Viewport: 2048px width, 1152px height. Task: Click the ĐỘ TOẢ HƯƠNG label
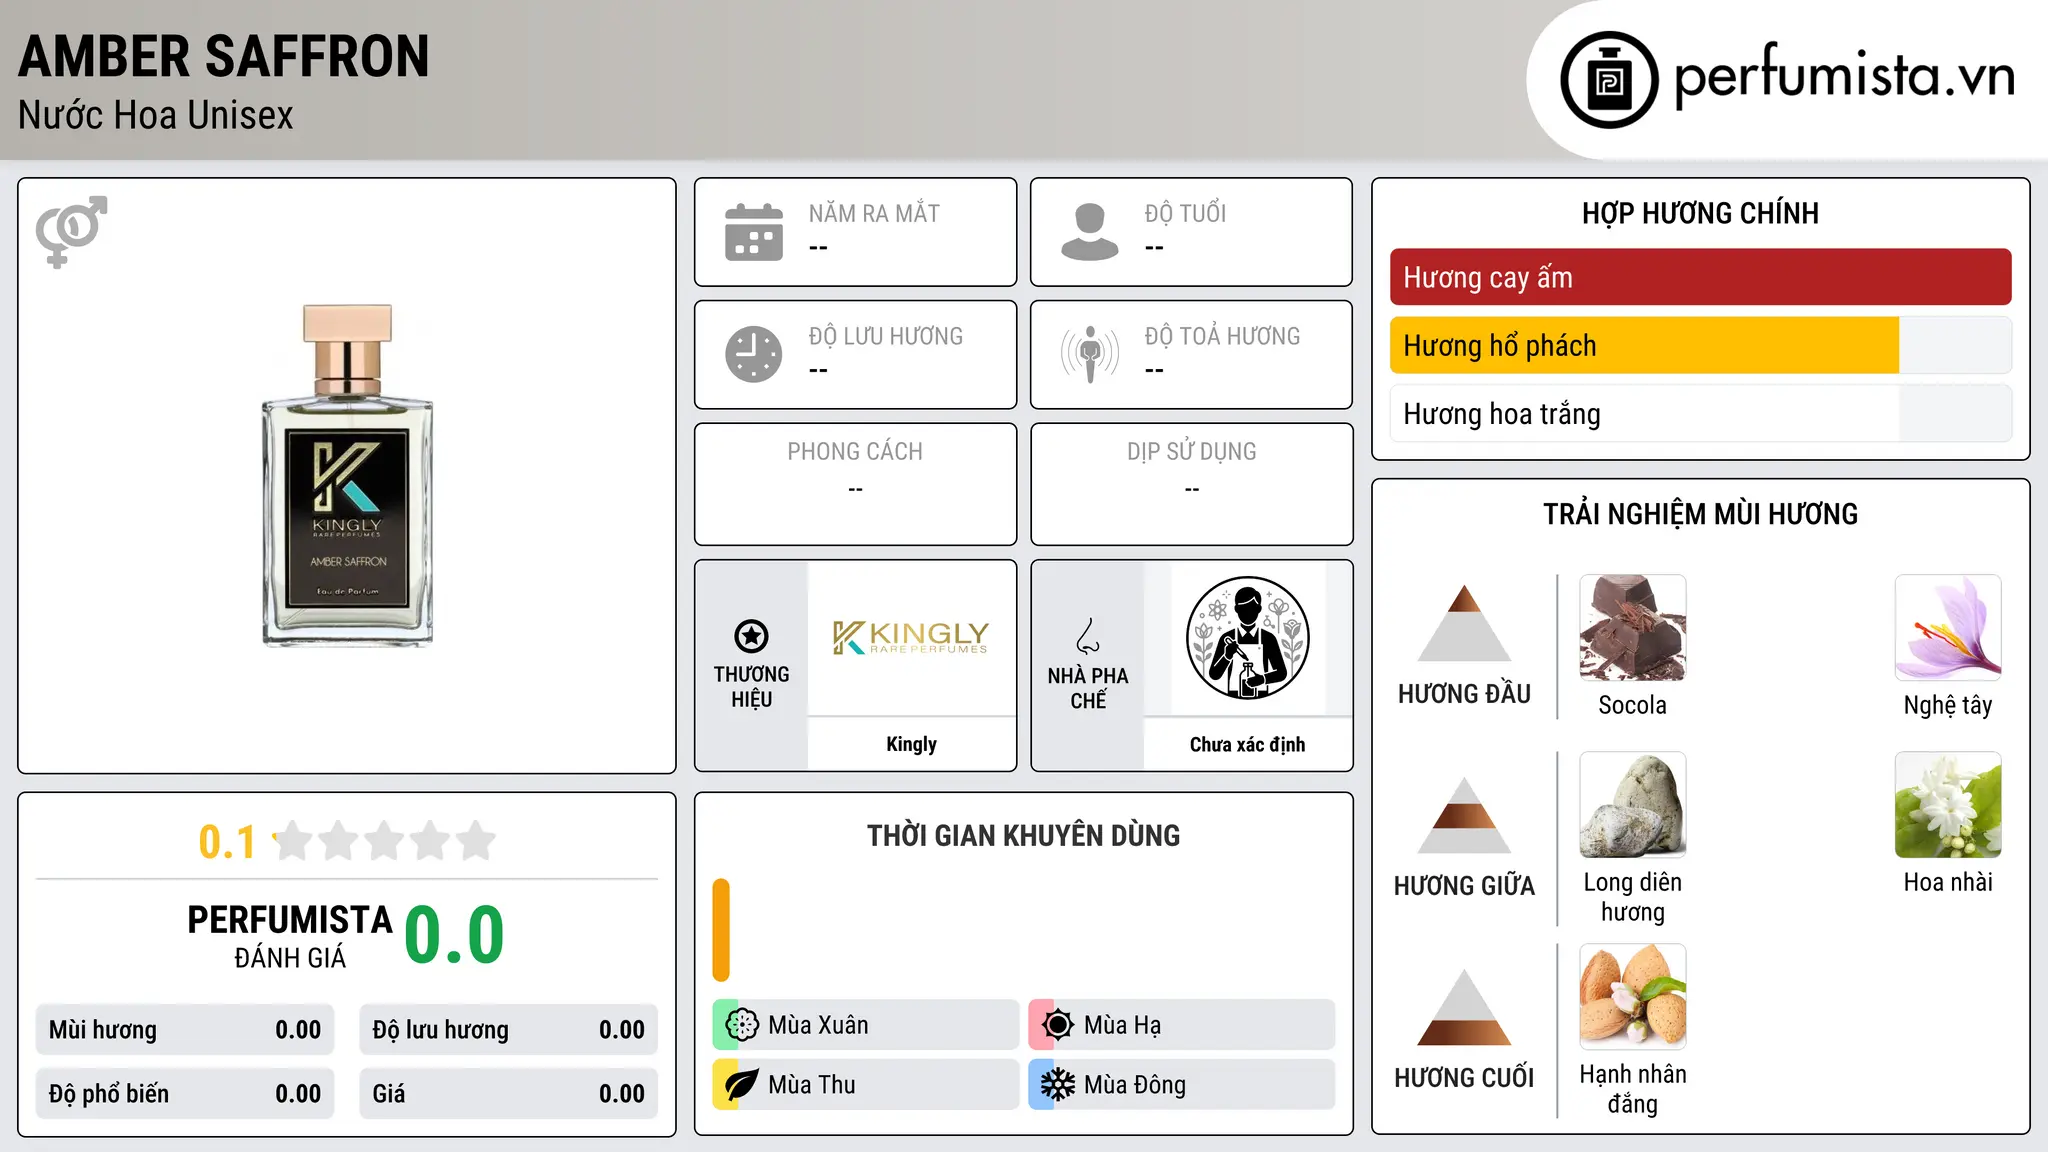1222,337
